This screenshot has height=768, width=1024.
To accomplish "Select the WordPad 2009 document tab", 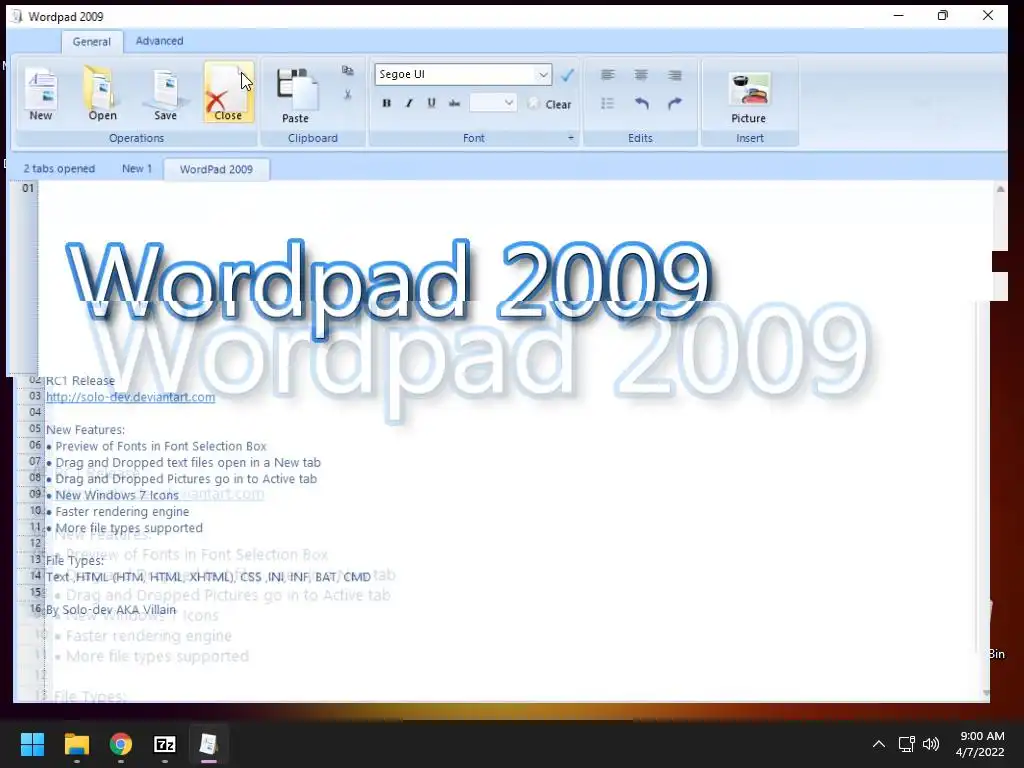I will point(216,169).
